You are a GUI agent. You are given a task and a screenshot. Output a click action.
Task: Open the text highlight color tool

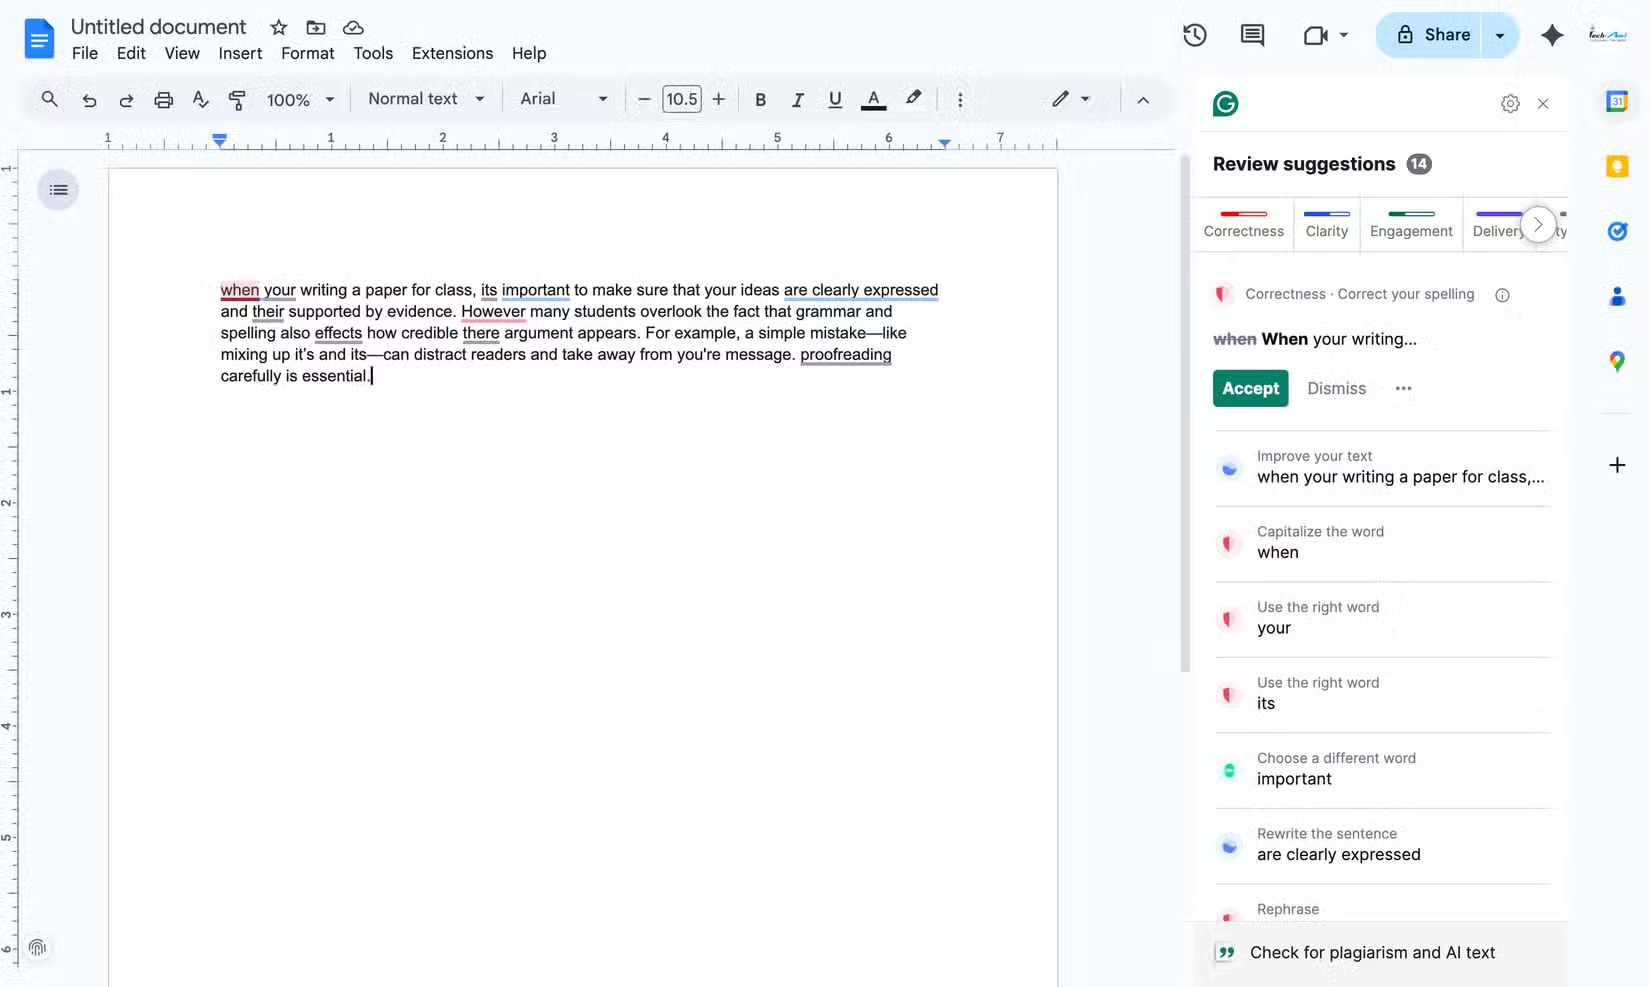[912, 99]
